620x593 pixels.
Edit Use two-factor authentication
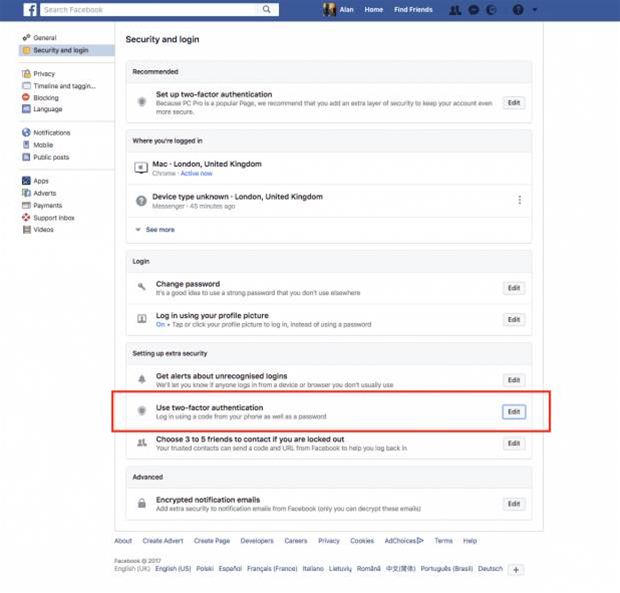pyautogui.click(x=513, y=412)
